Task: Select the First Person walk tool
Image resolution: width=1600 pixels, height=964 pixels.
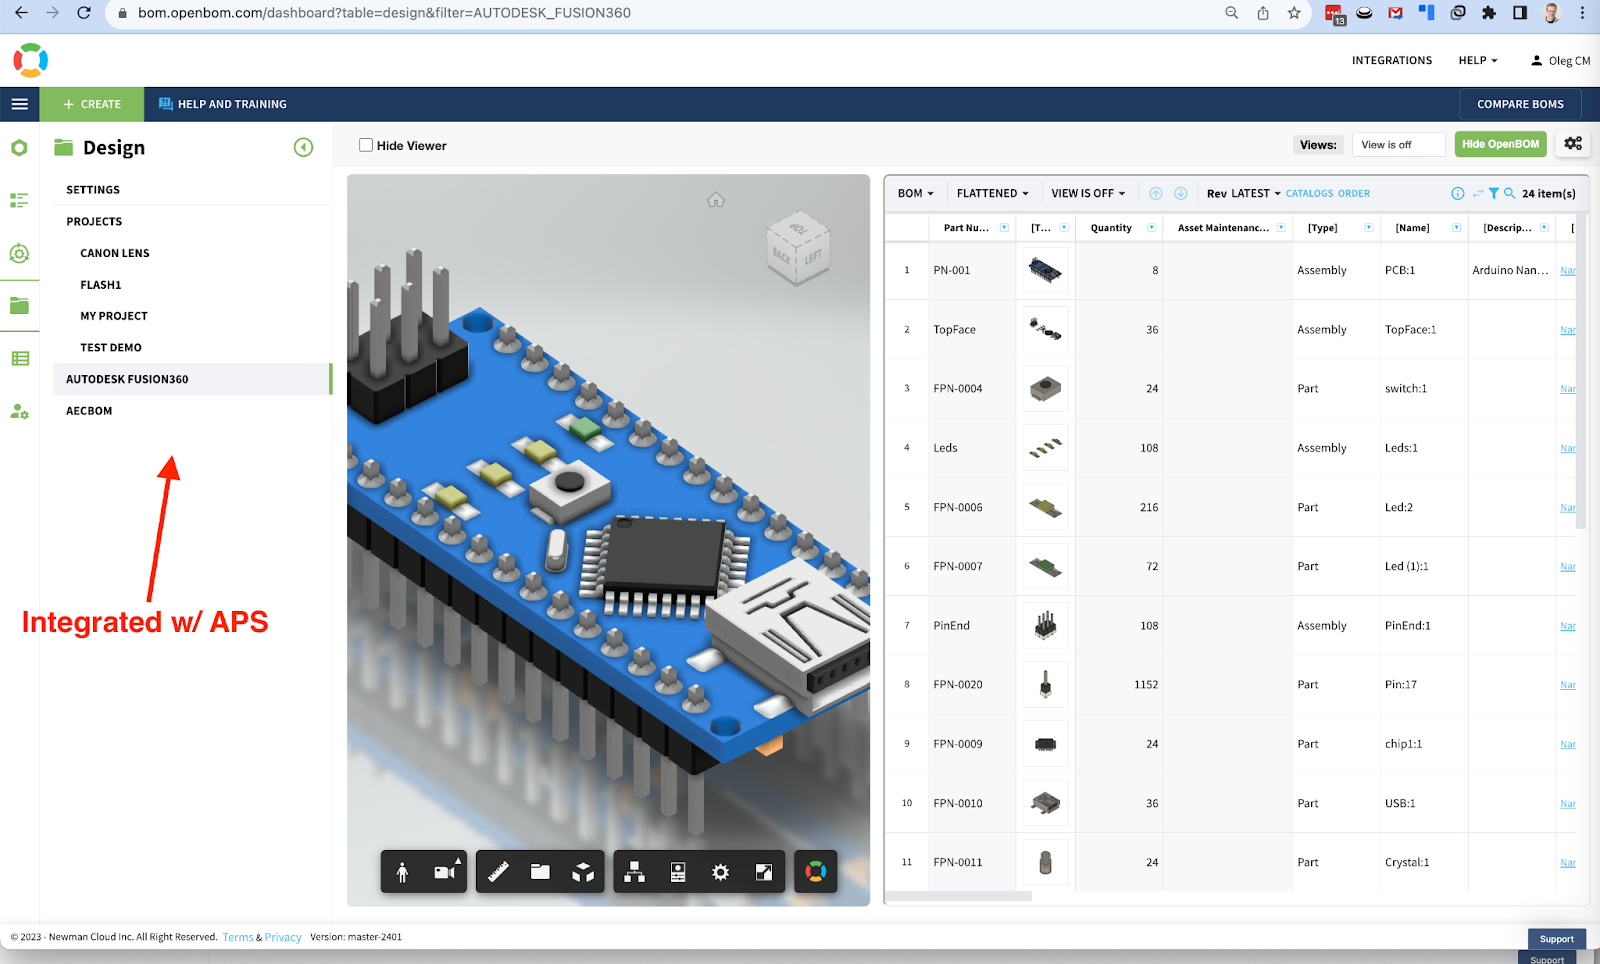Action: click(x=402, y=872)
